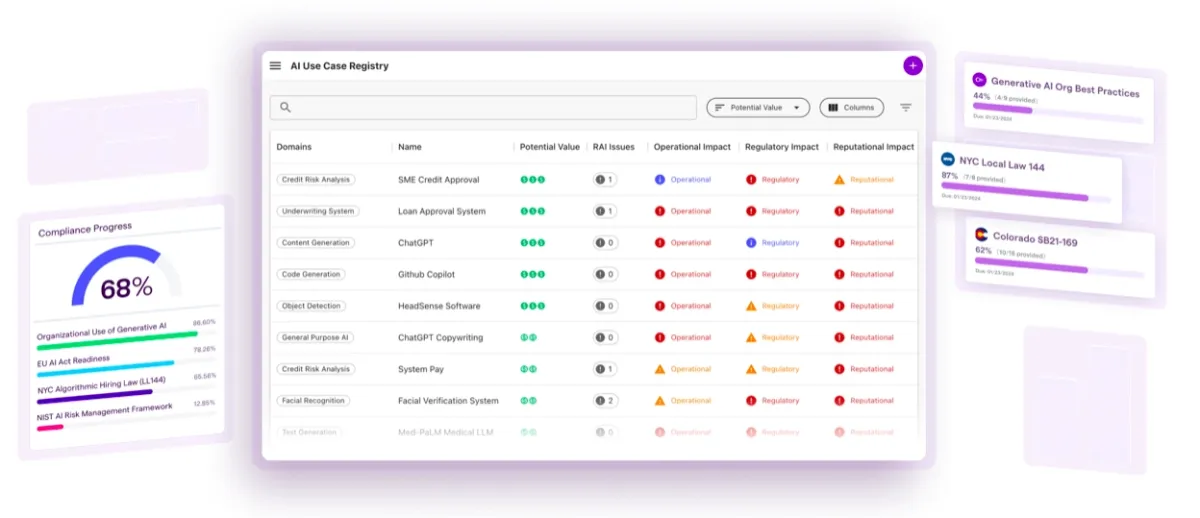Open the filter list icon right of Columns

(906, 108)
